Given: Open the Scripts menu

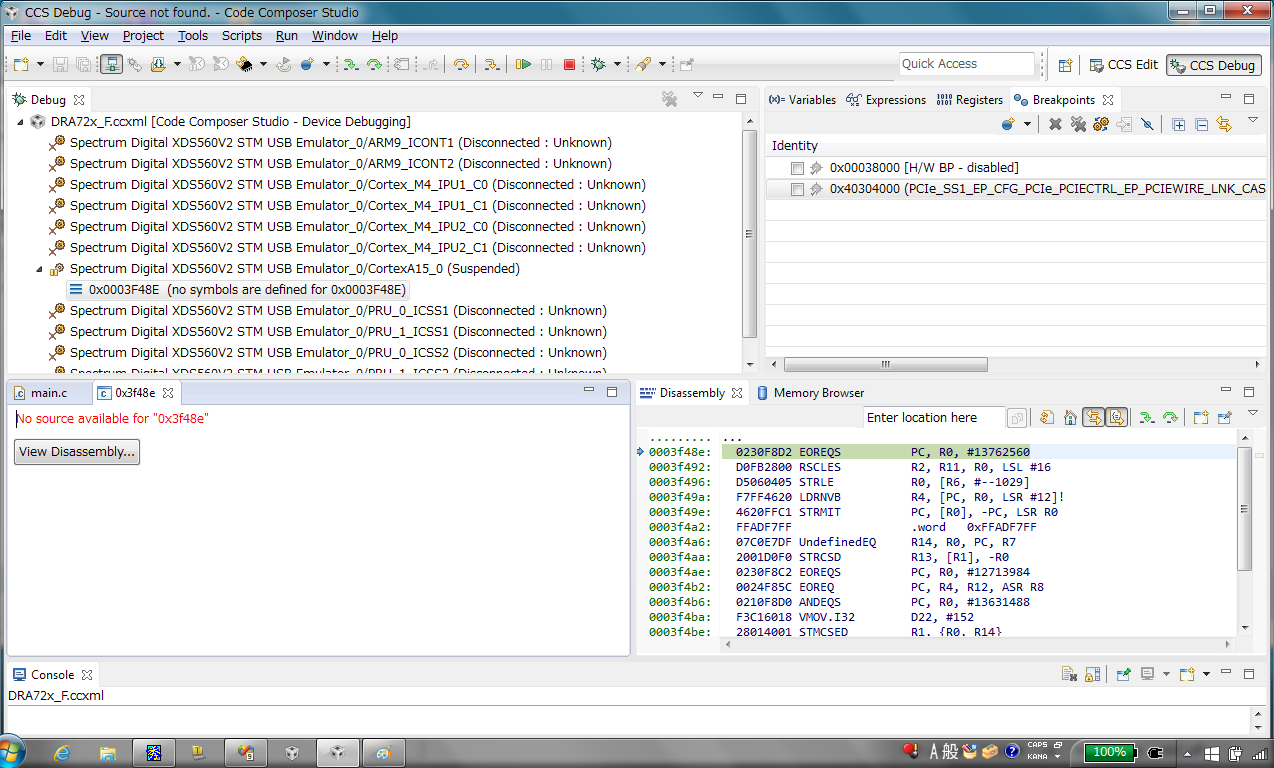Looking at the screenshot, I should [241, 36].
